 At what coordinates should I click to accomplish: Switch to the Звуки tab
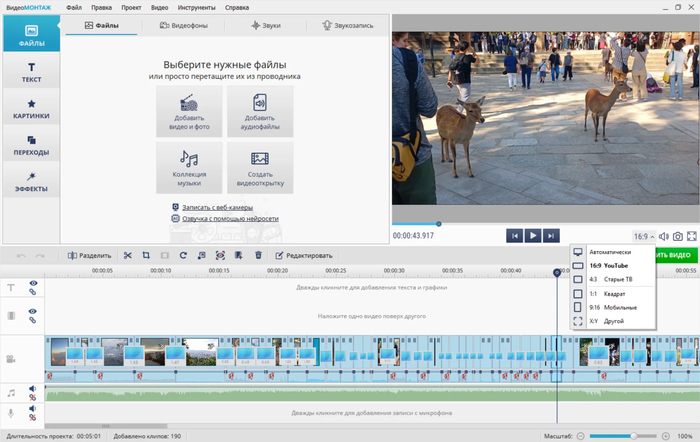click(265, 26)
